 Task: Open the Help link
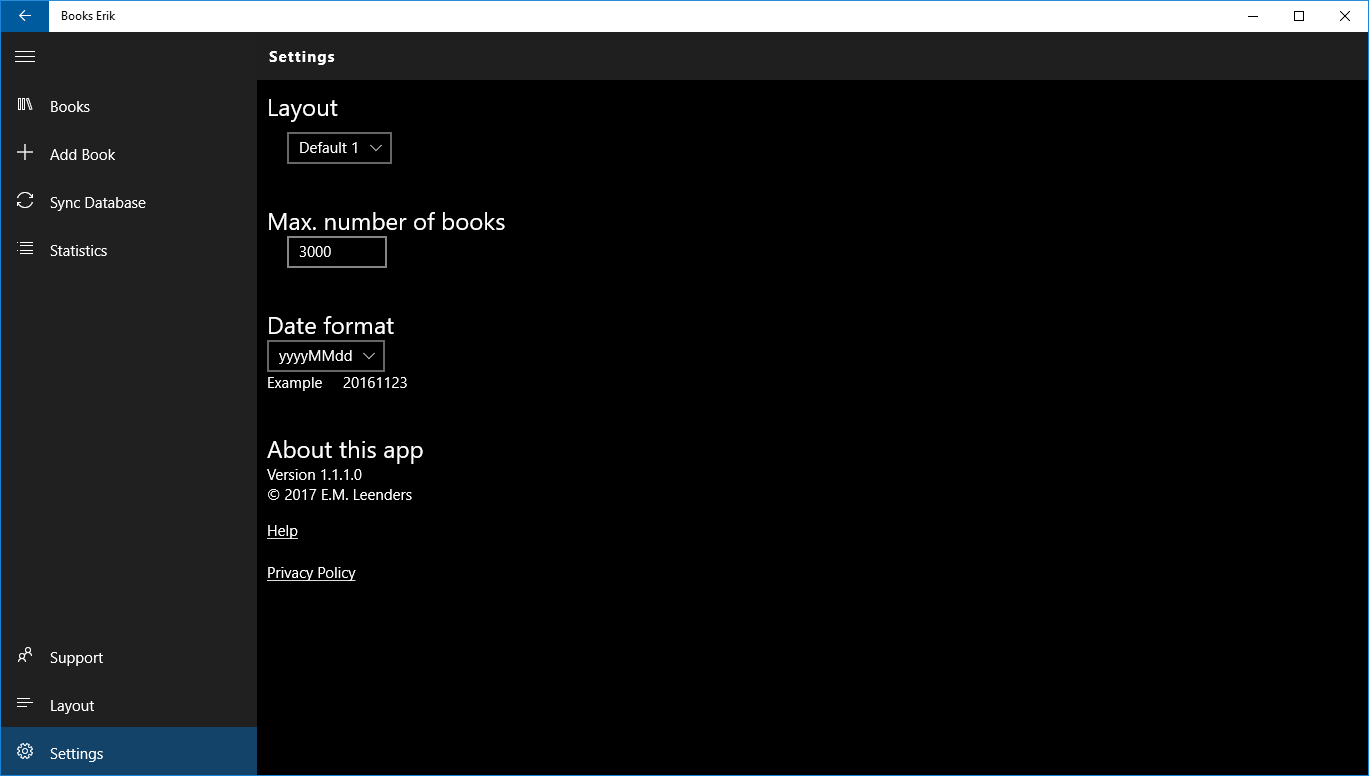(282, 531)
